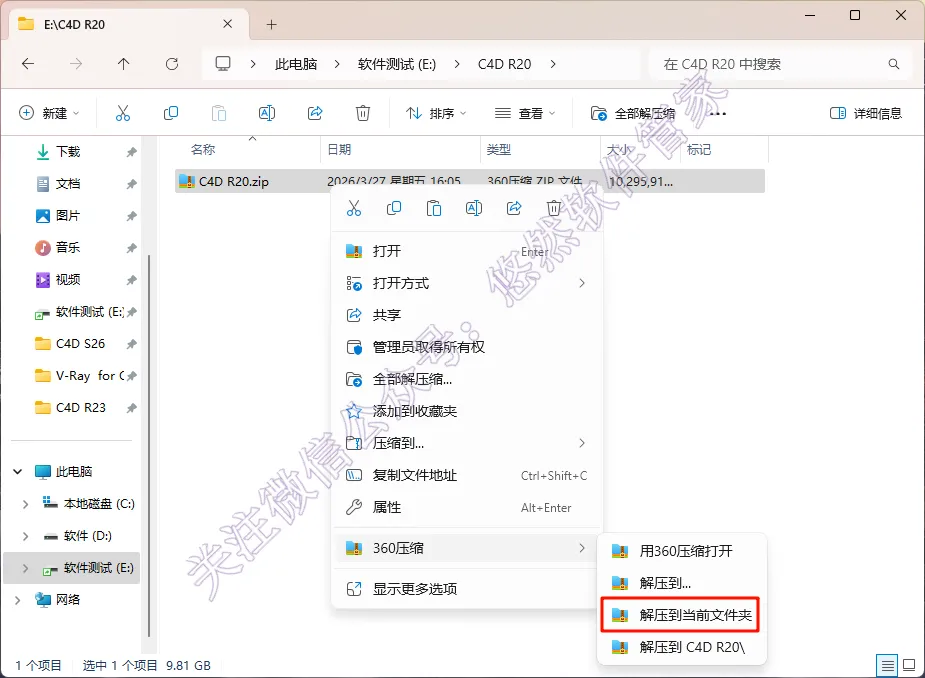This screenshot has width=925, height=678.
Task: Close the E:\C4D R20 tab
Action: point(228,24)
